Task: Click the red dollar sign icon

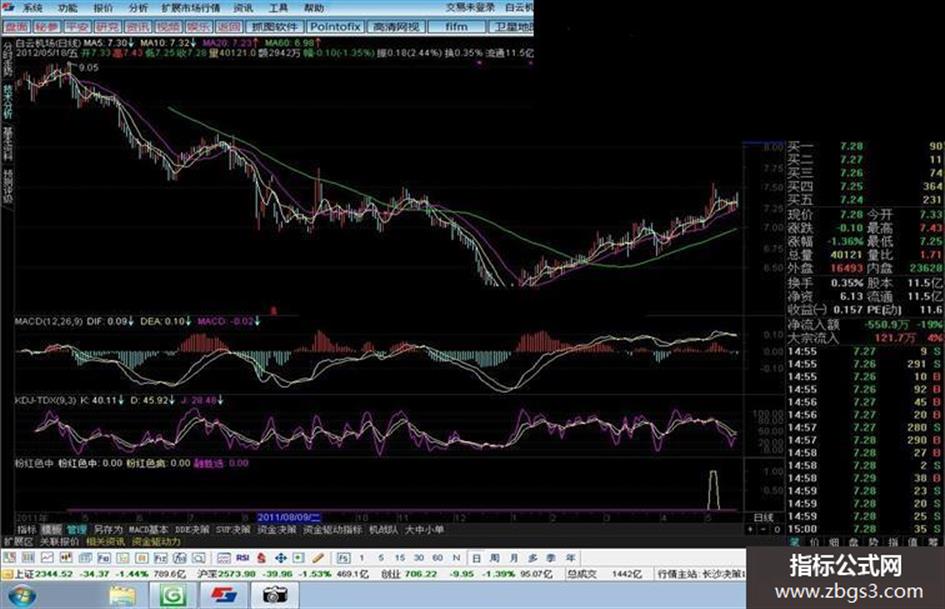Action: (x=261, y=558)
